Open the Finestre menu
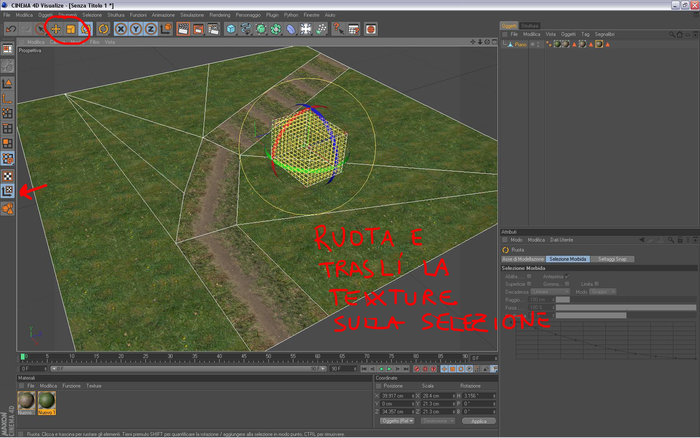 [x=312, y=15]
